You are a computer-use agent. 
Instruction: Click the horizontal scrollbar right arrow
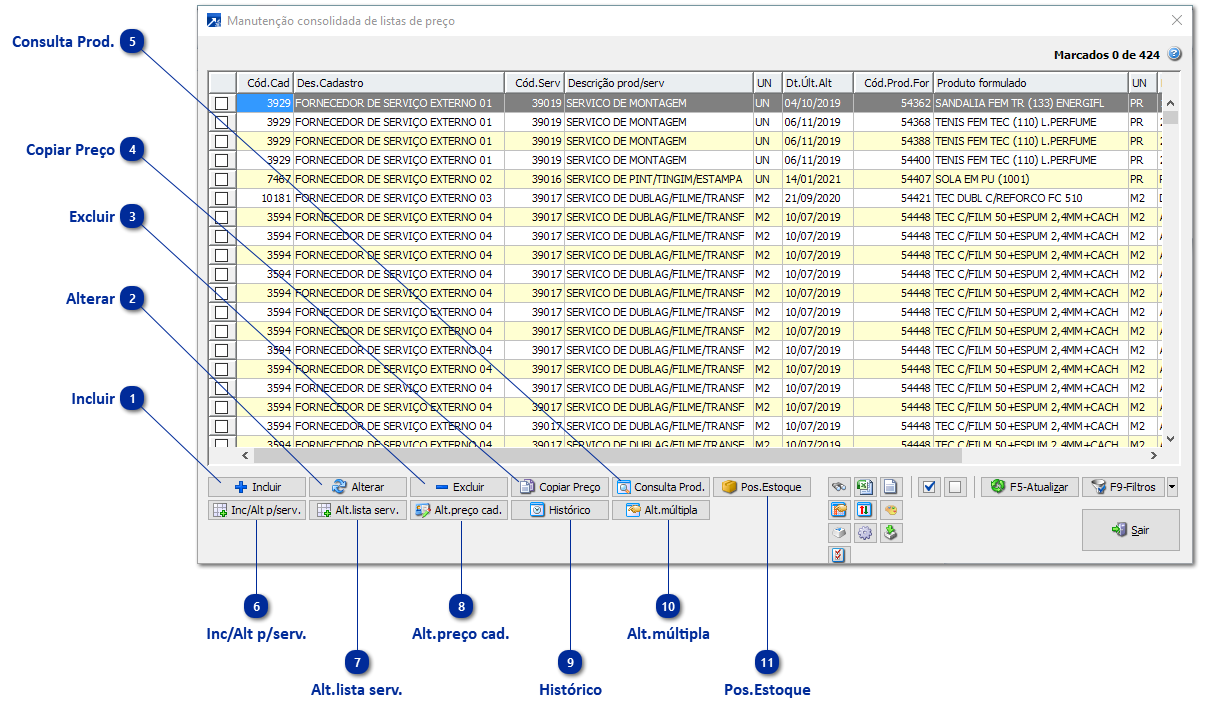(1152, 455)
